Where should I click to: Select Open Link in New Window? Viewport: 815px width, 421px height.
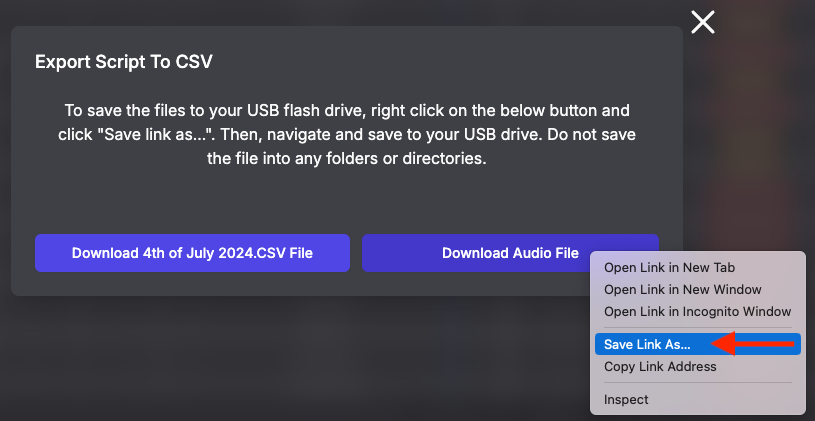tap(682, 290)
